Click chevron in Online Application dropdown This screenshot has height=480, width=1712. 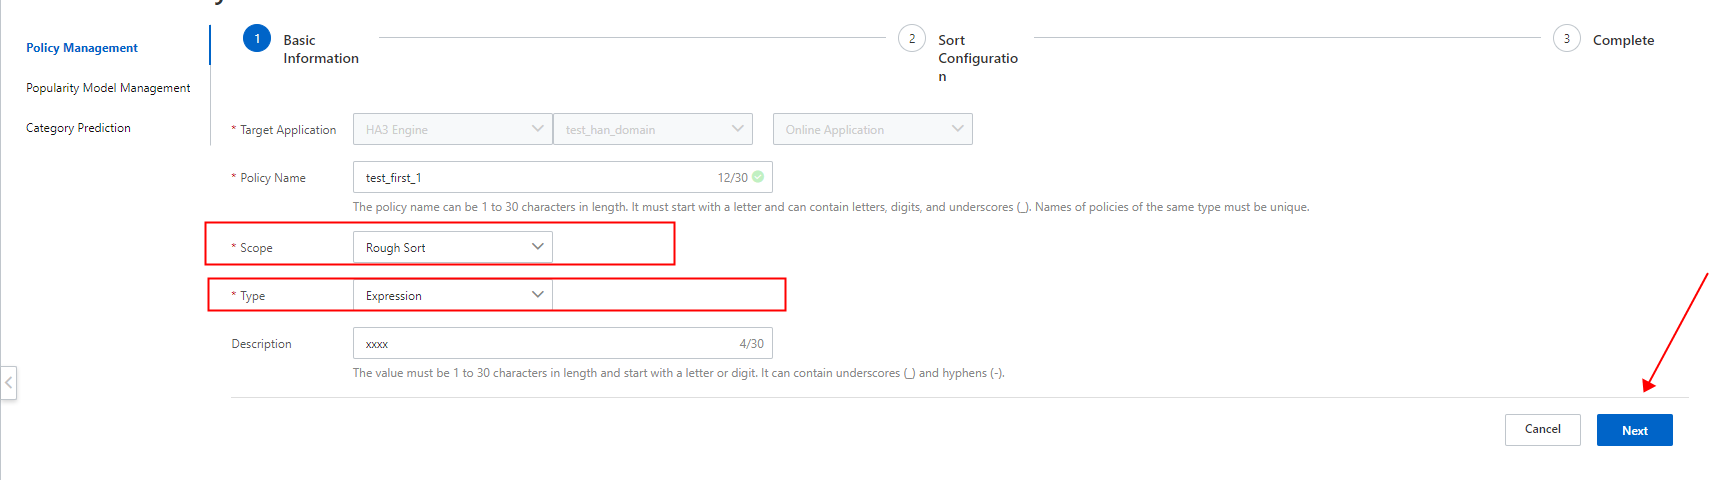(x=957, y=129)
